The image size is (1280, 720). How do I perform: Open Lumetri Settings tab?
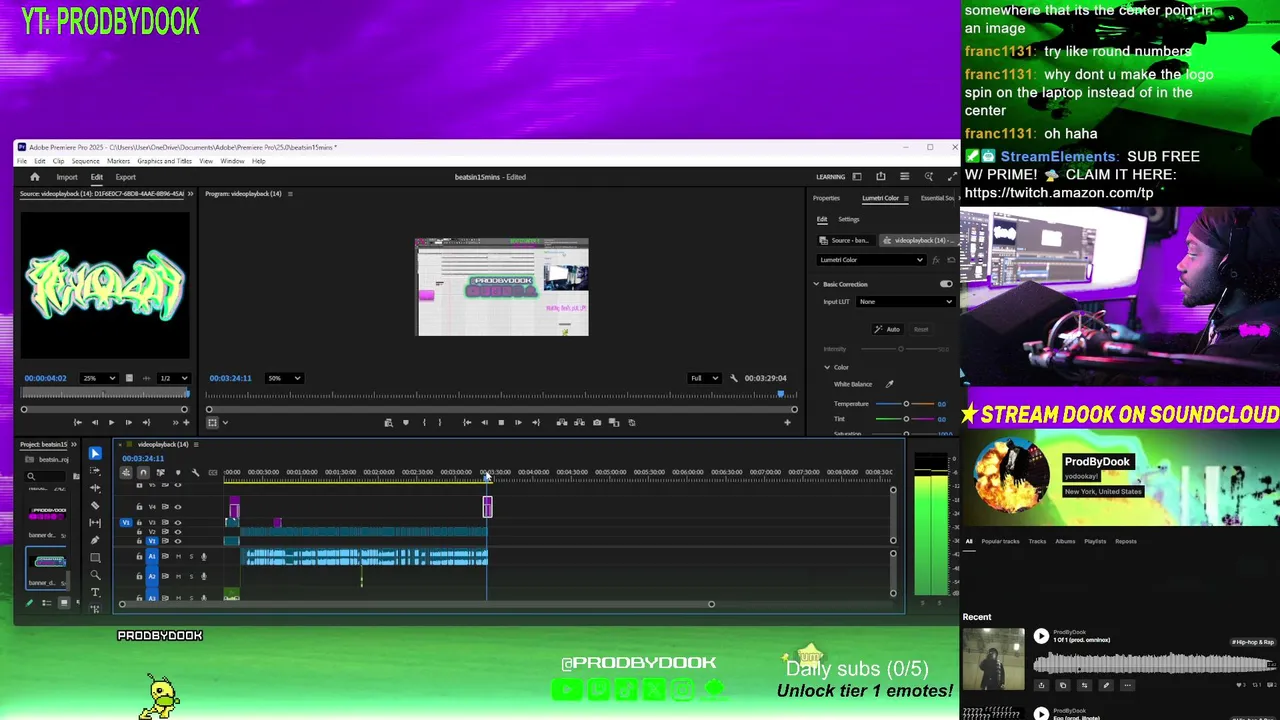848,219
